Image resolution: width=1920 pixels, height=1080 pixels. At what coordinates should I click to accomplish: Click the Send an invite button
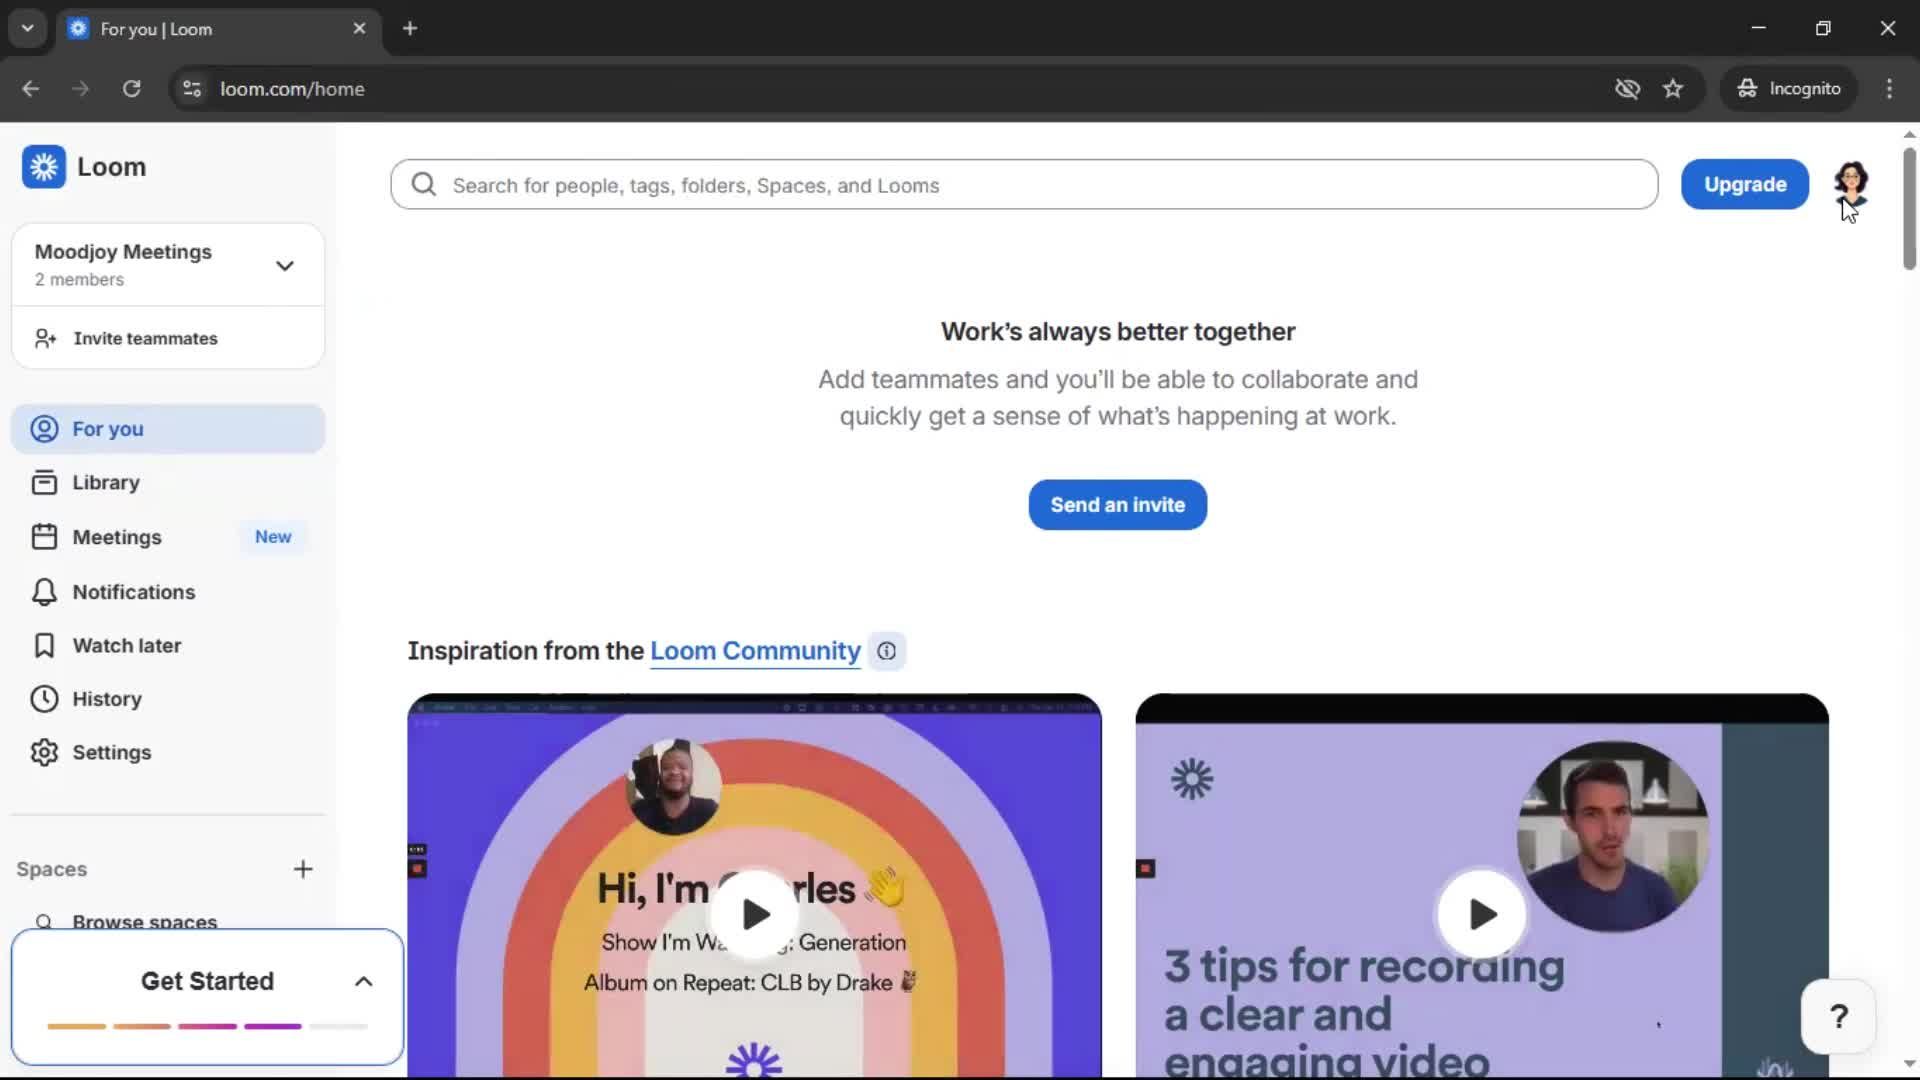pyautogui.click(x=1116, y=504)
